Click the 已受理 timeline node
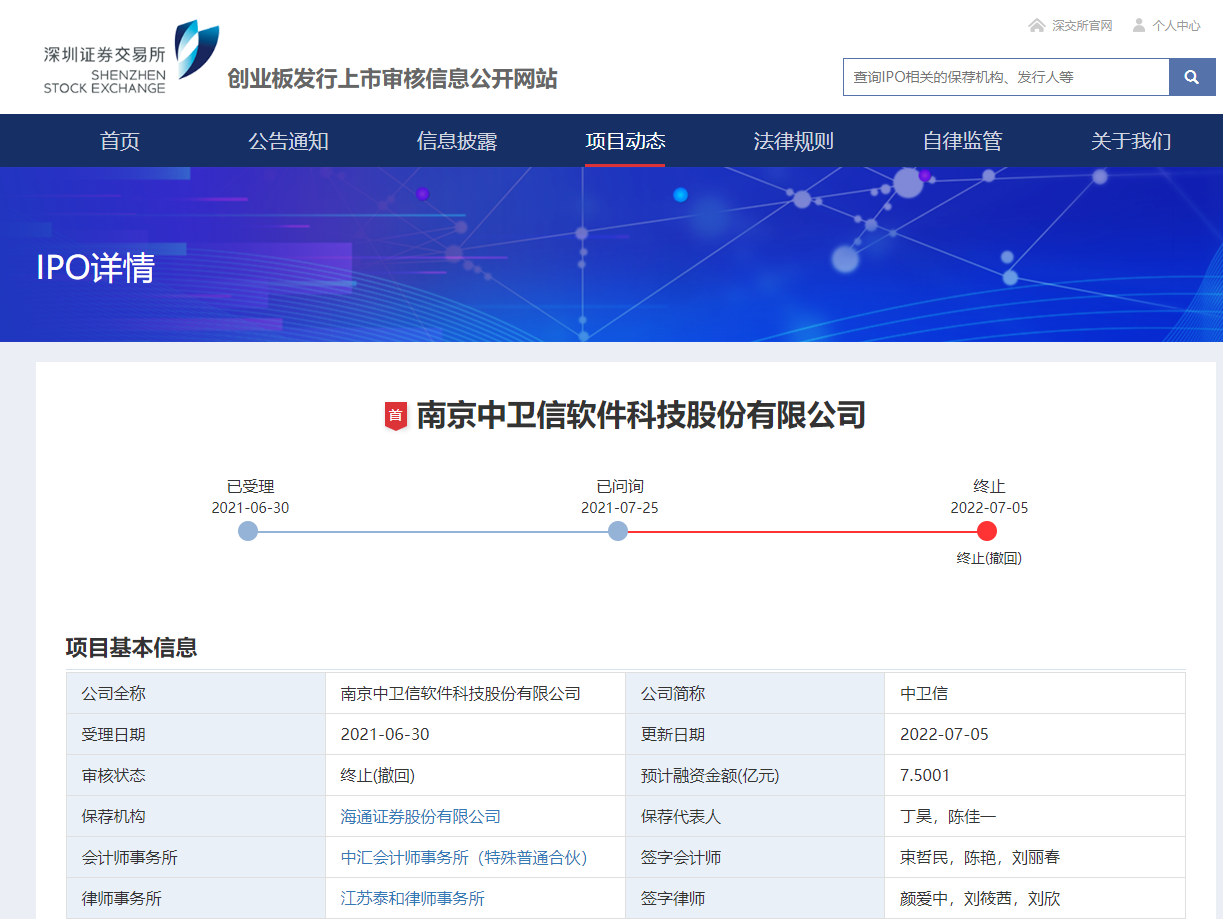This screenshot has width=1223, height=919. 248,531
